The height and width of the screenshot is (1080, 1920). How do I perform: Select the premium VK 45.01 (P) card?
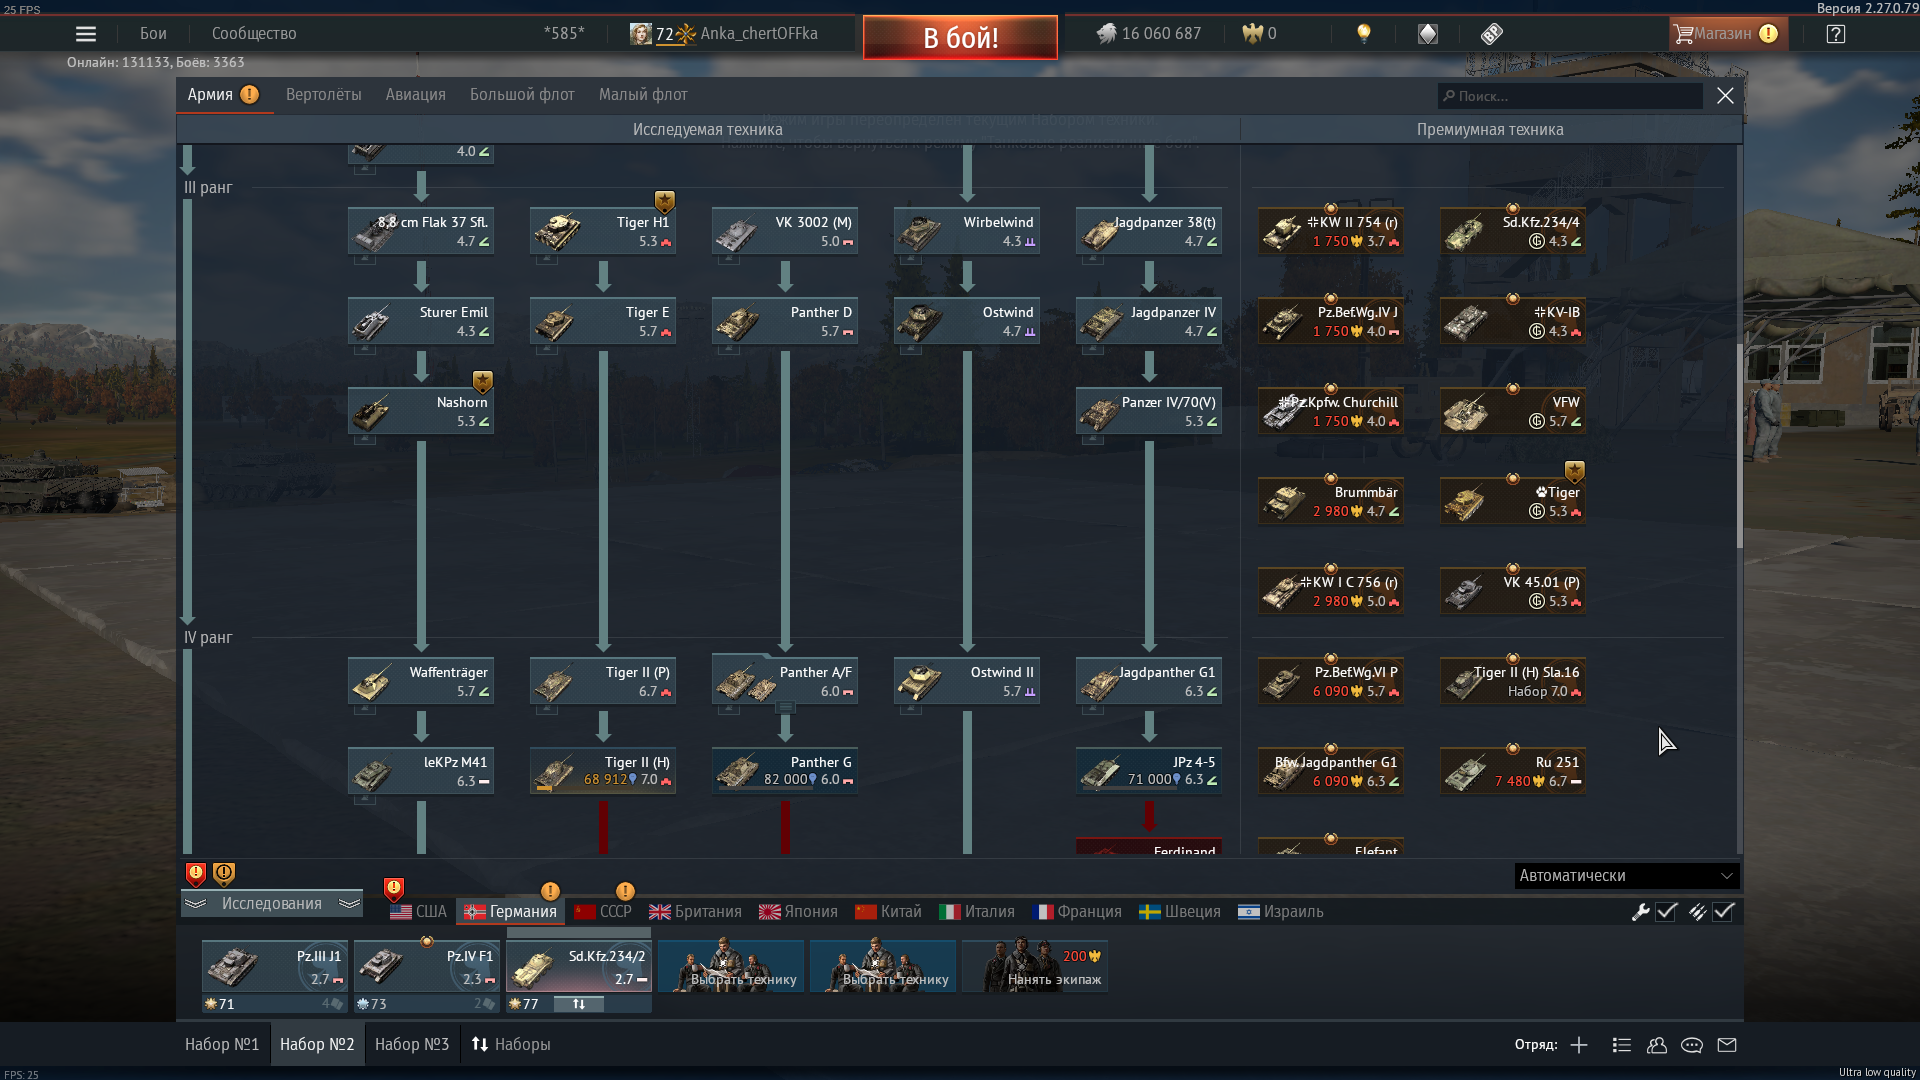tap(1513, 591)
